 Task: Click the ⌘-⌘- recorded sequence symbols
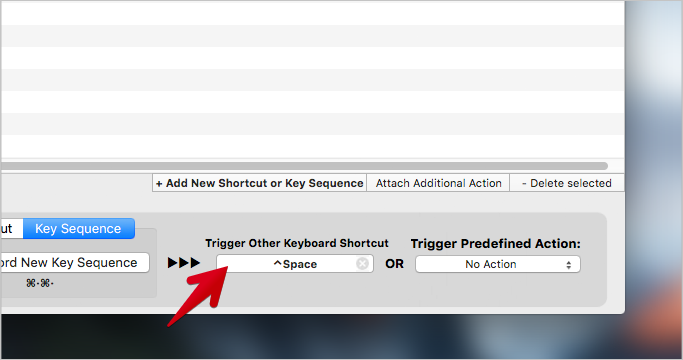40,283
